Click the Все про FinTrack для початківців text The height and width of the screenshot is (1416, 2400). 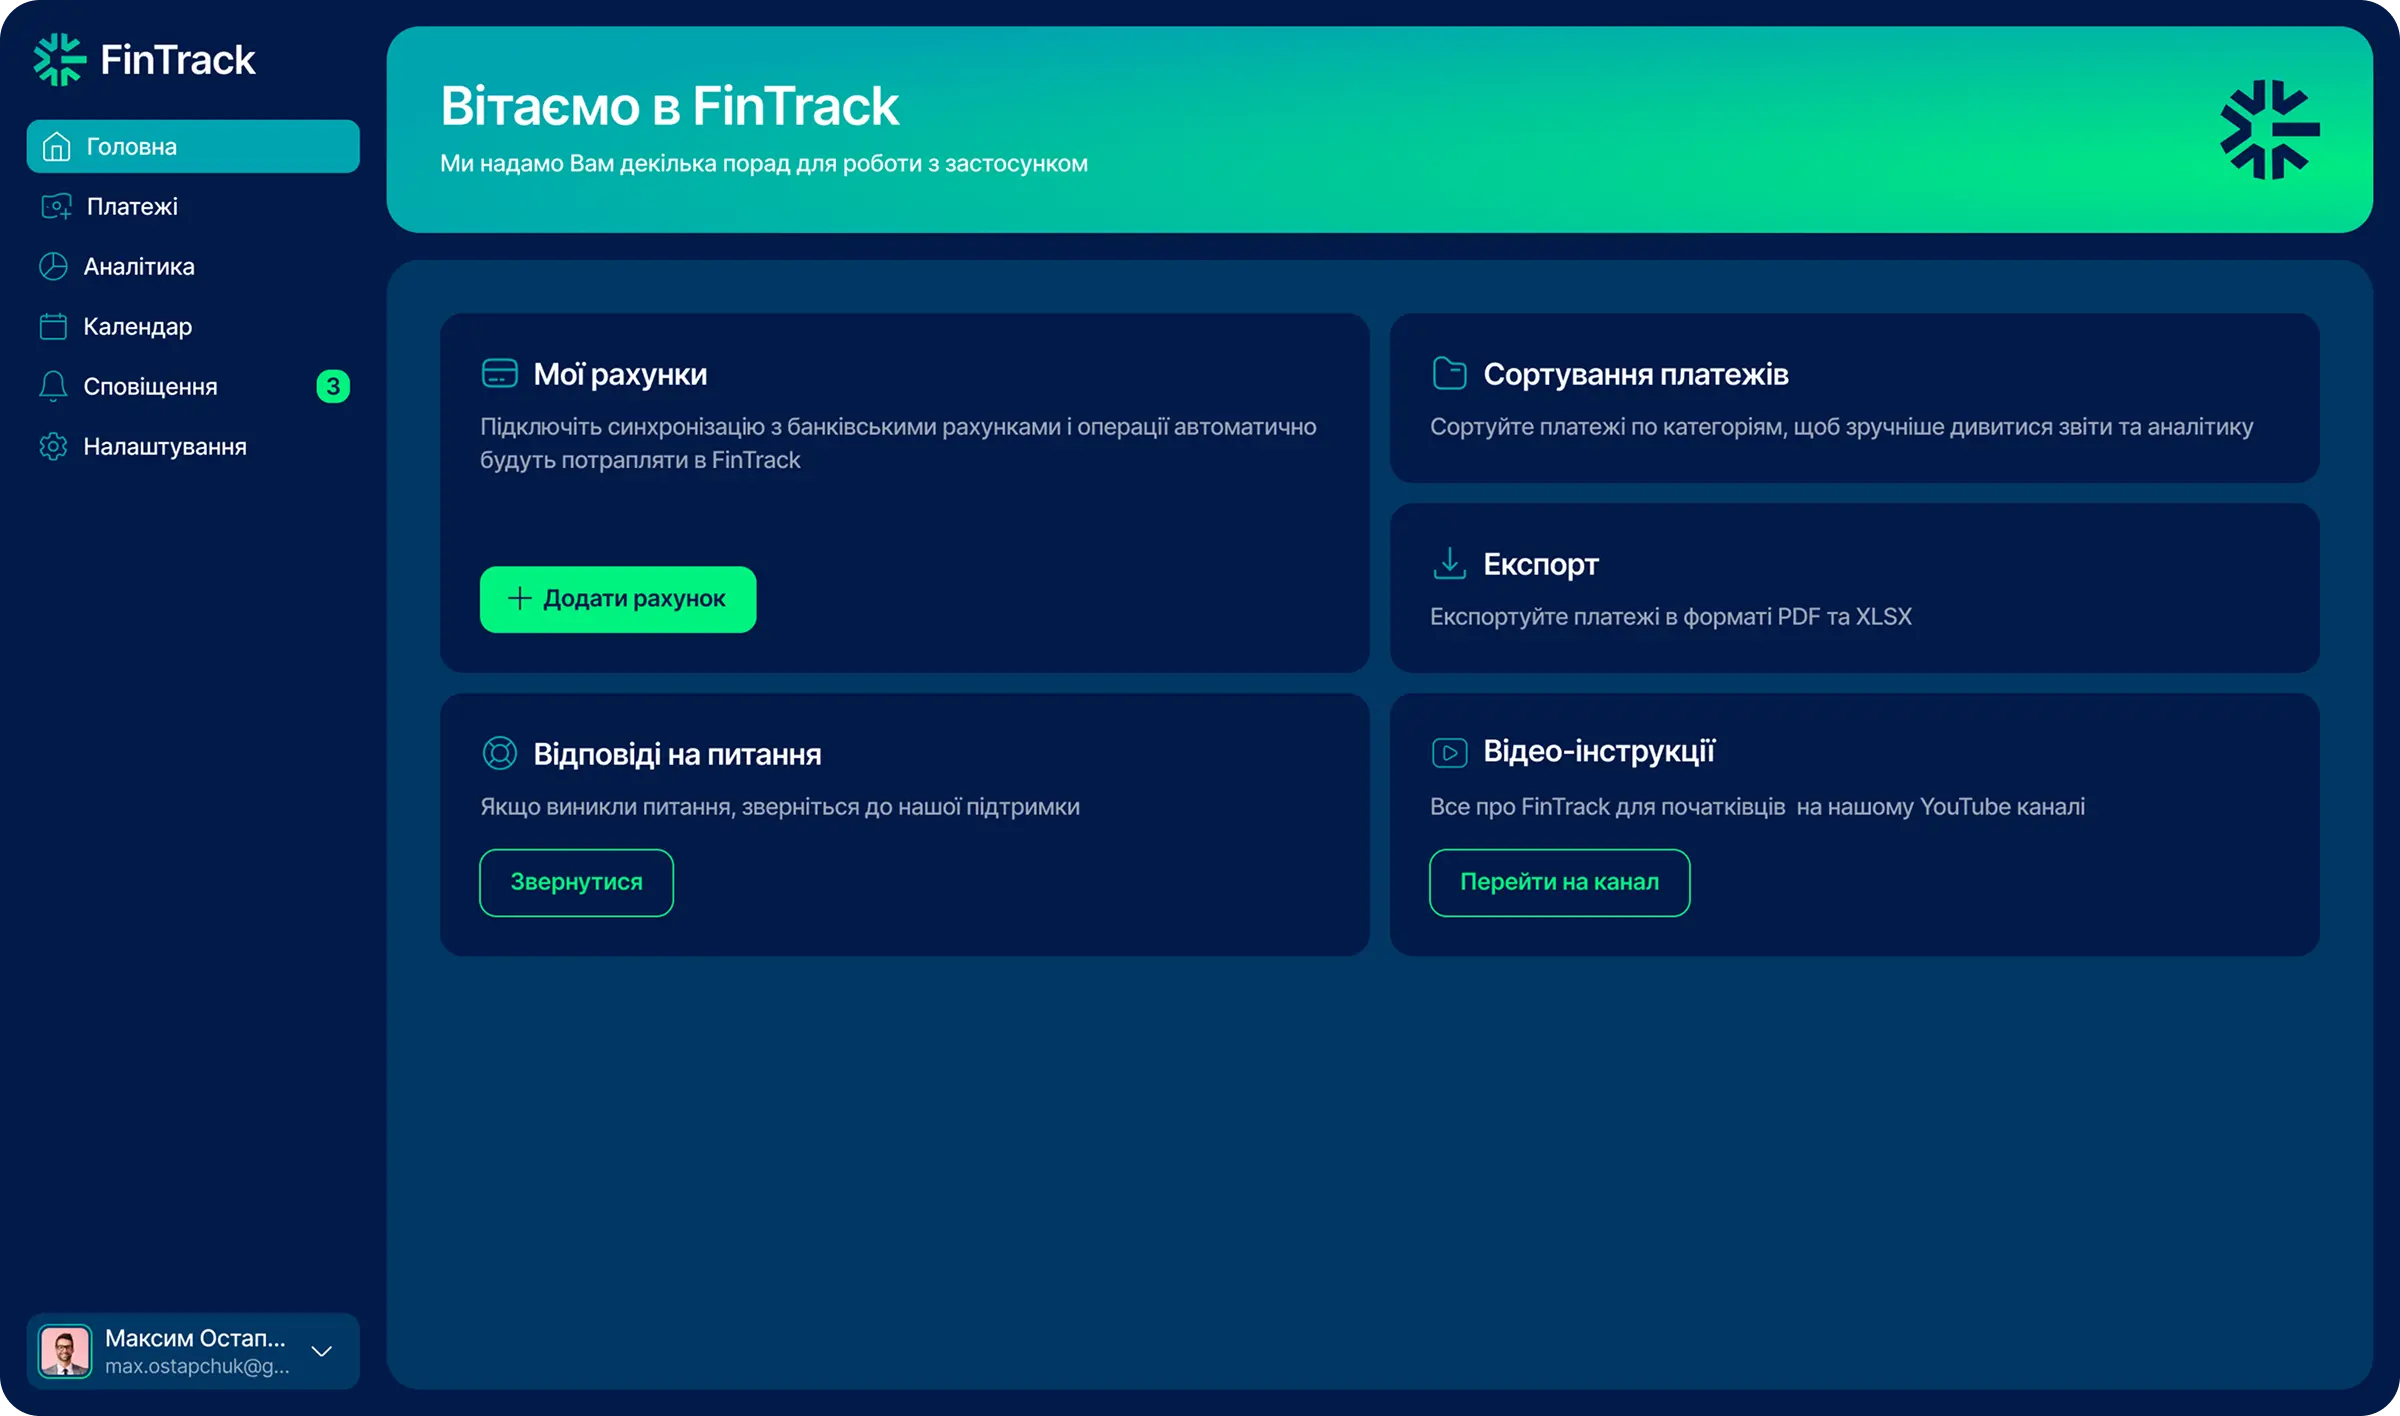[x=1758, y=807]
